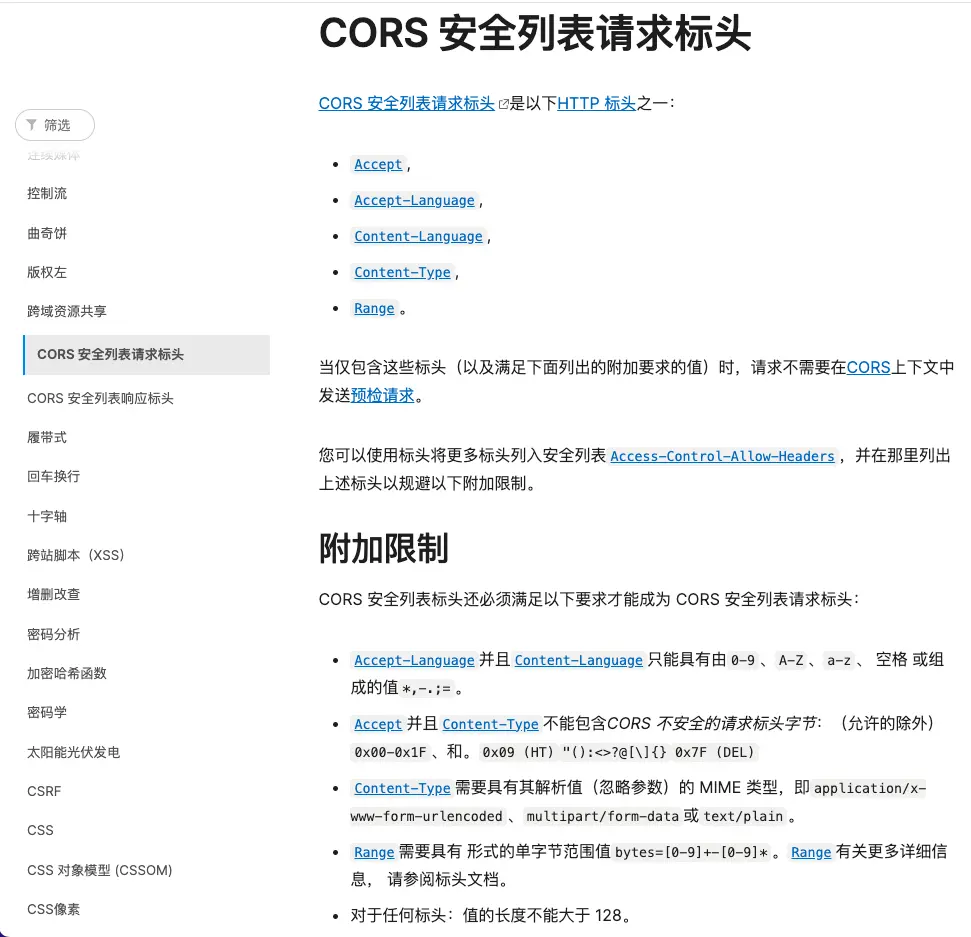The image size is (971, 937).
Task: Click the text 对于任何标头：值的长度不能大于 128。
Action: (491, 915)
